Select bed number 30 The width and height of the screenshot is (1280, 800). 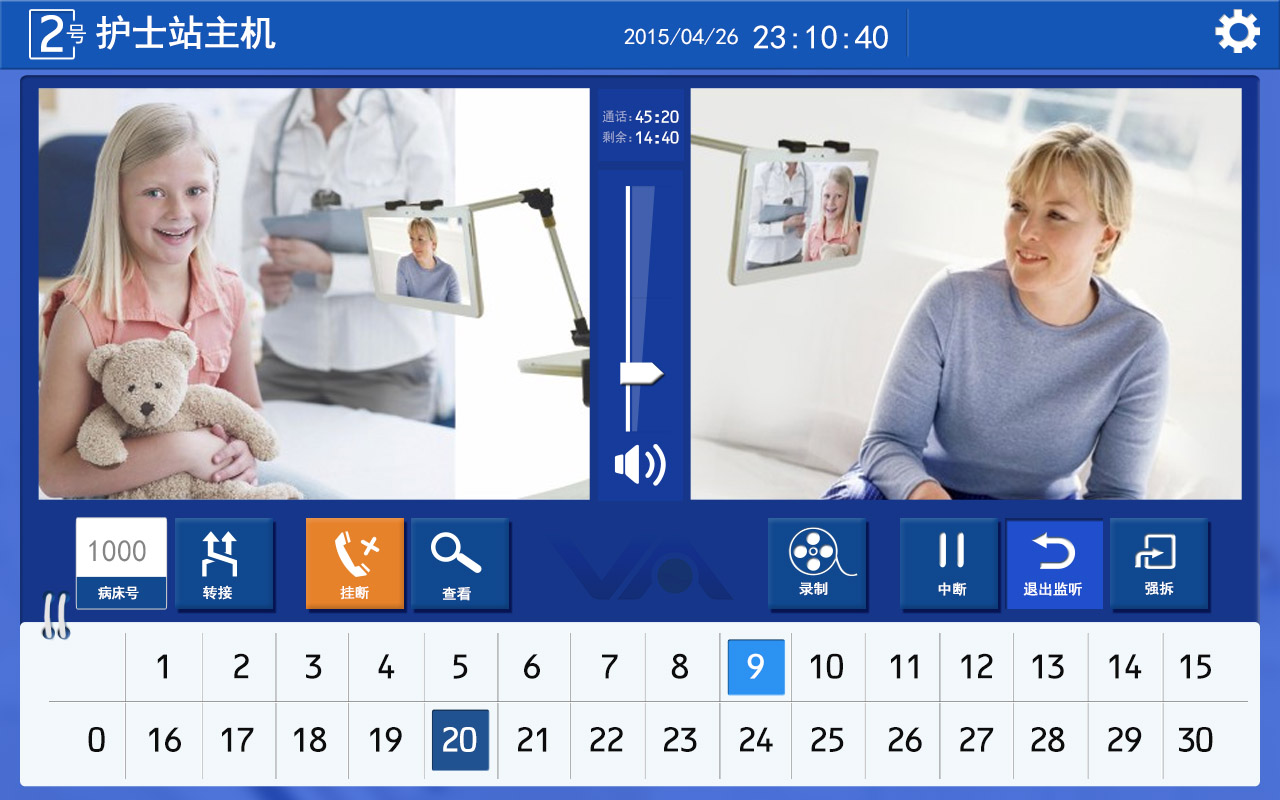click(1196, 741)
